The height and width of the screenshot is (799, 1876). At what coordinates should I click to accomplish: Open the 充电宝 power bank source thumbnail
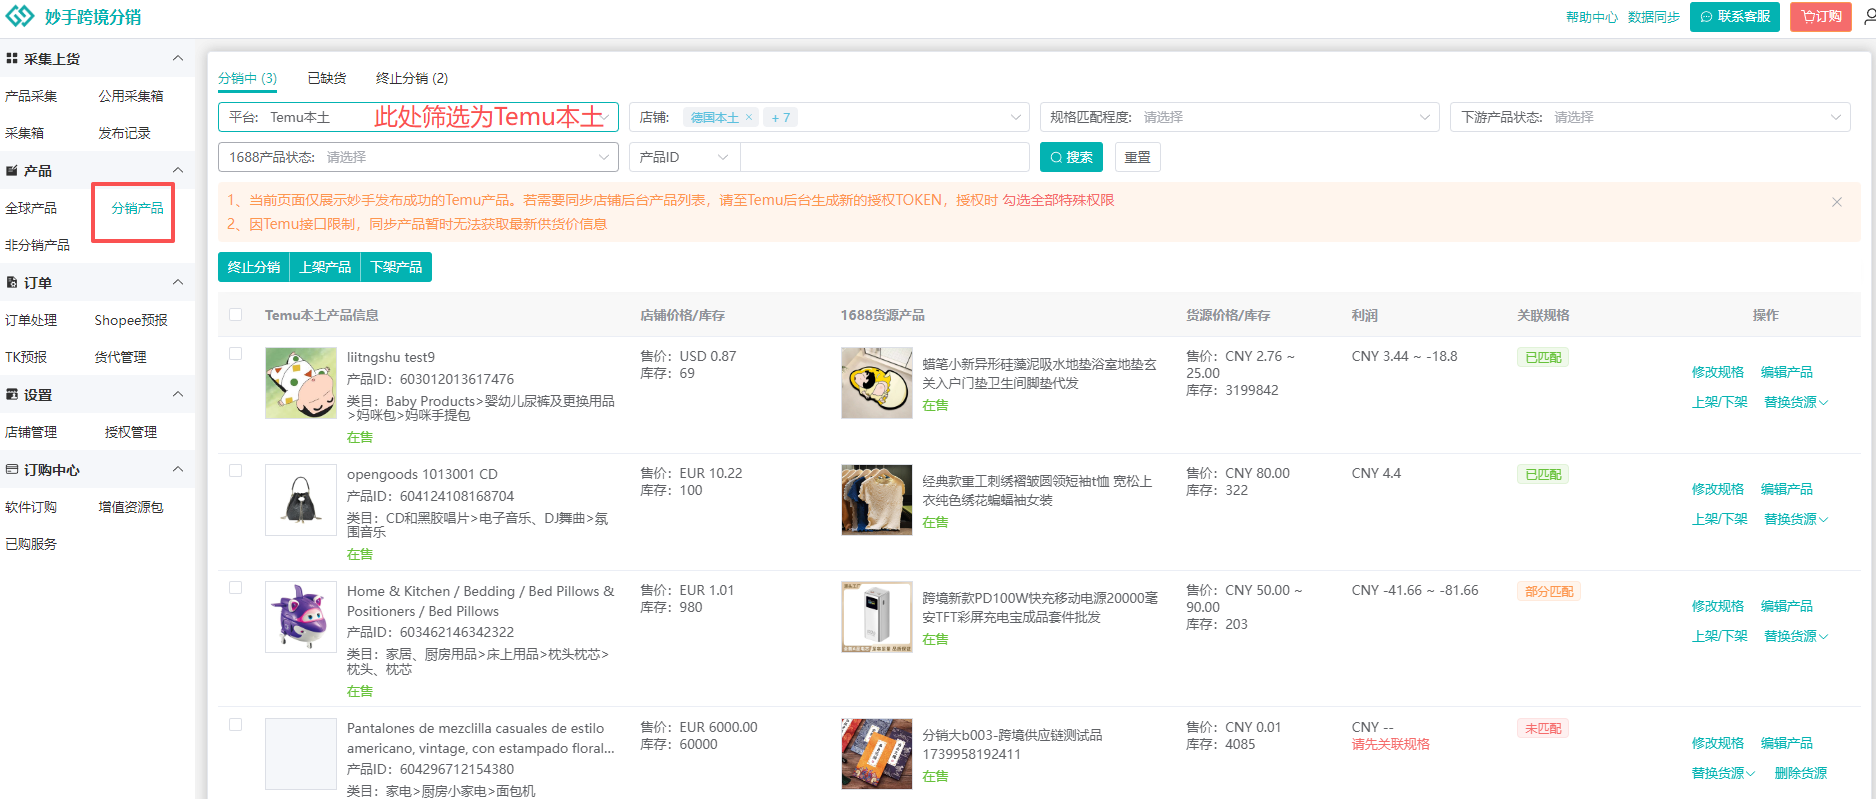click(877, 617)
